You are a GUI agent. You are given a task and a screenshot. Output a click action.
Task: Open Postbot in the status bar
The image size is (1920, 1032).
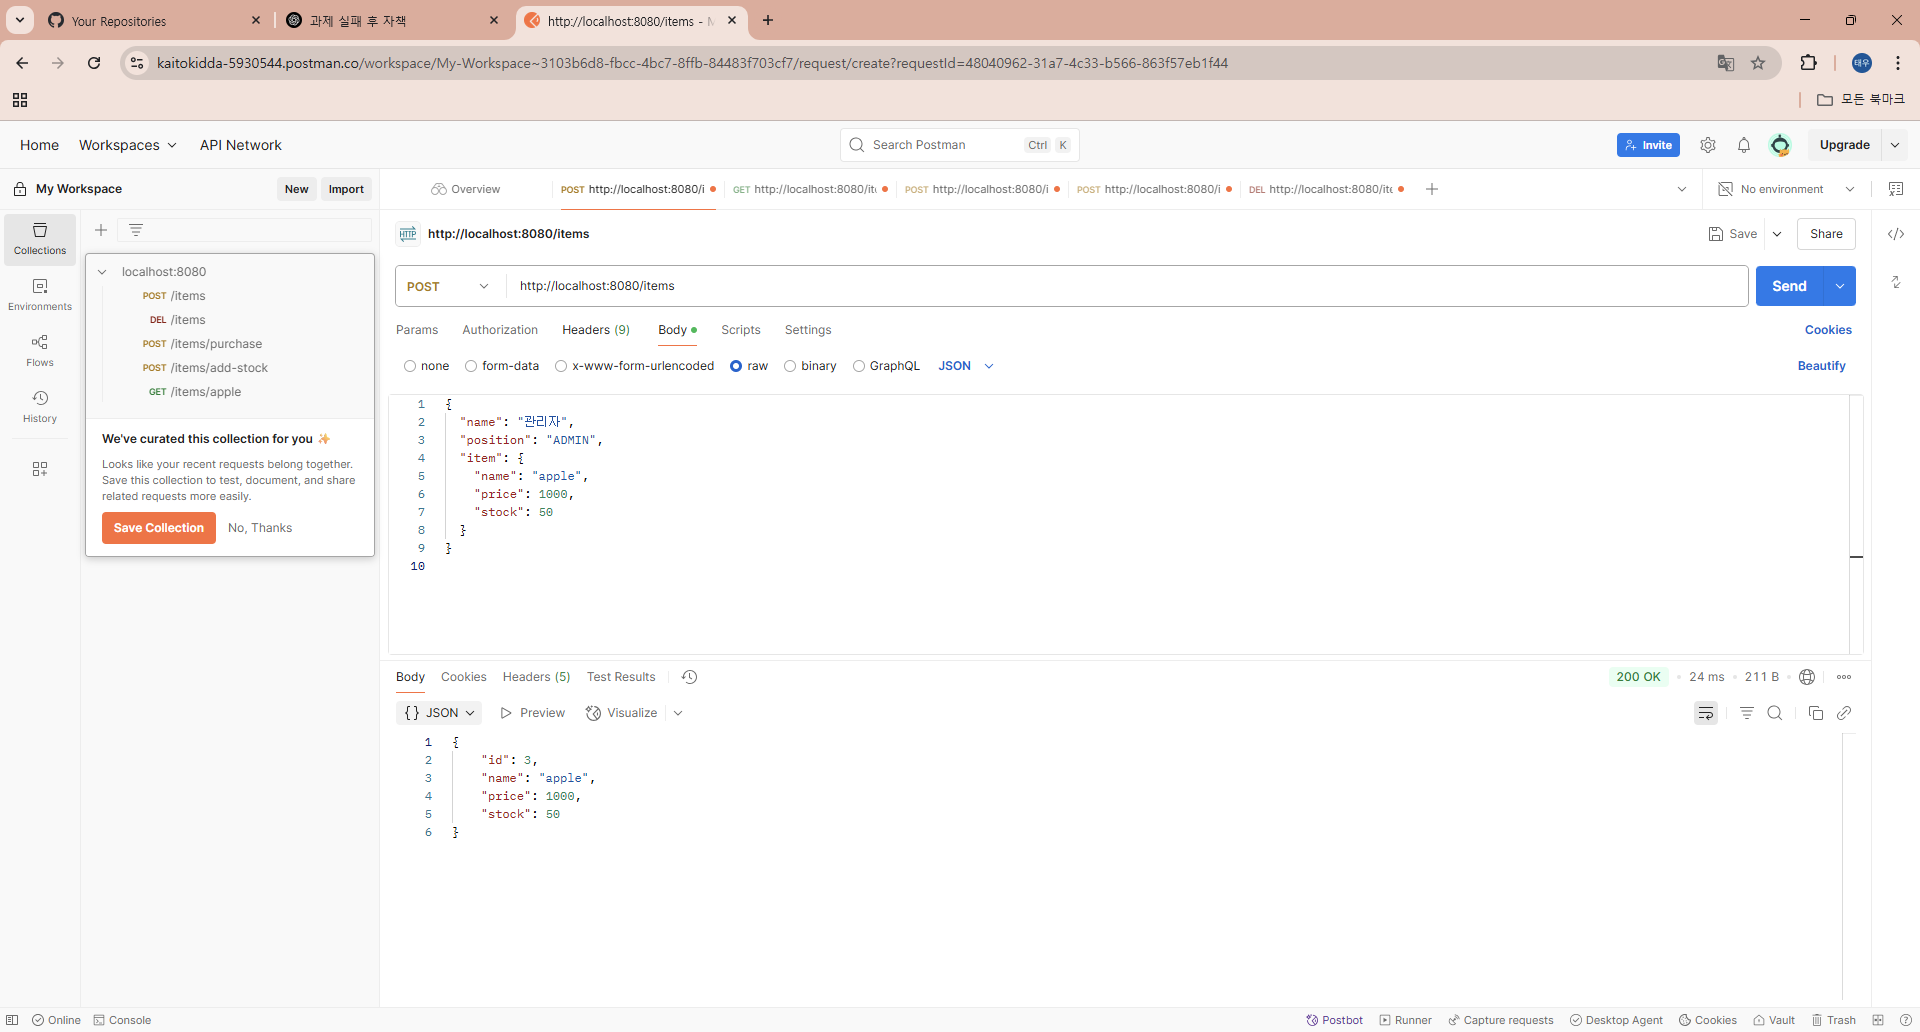click(x=1334, y=1020)
